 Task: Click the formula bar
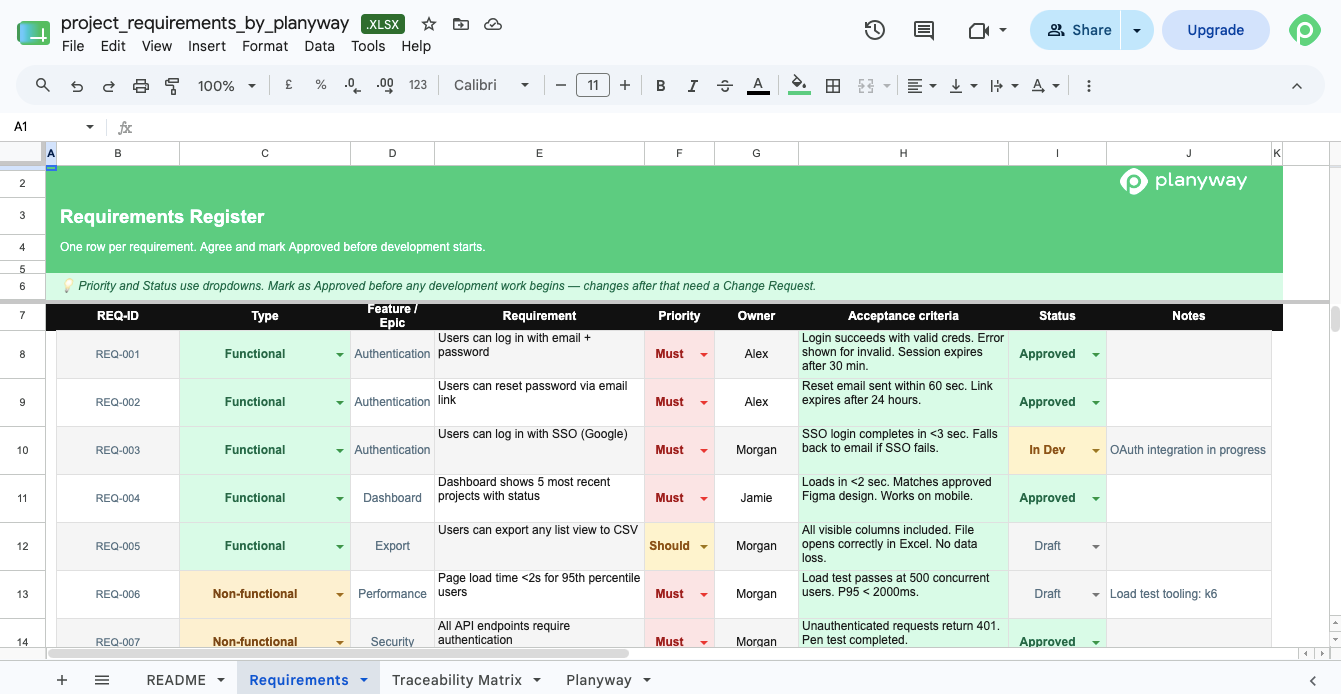pyautogui.click(x=735, y=127)
